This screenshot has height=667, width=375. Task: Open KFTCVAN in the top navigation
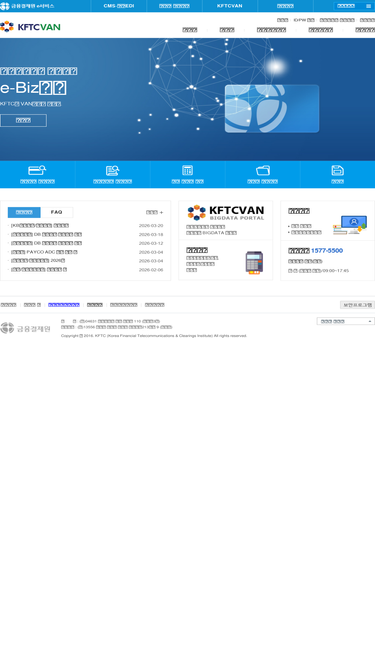click(230, 6)
